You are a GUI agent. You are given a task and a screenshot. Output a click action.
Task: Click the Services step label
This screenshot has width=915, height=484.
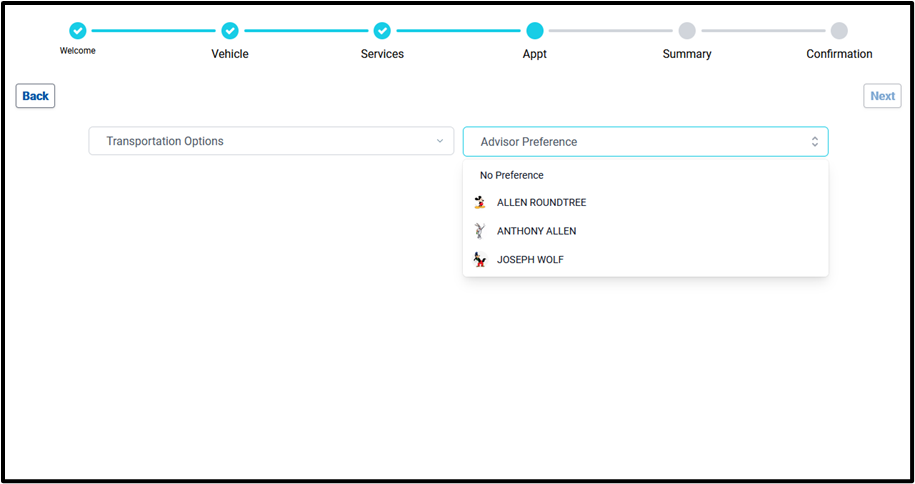382,54
